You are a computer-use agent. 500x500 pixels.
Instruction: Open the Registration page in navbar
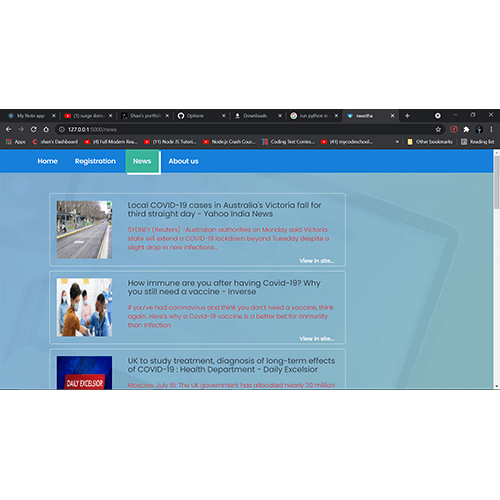point(95,161)
